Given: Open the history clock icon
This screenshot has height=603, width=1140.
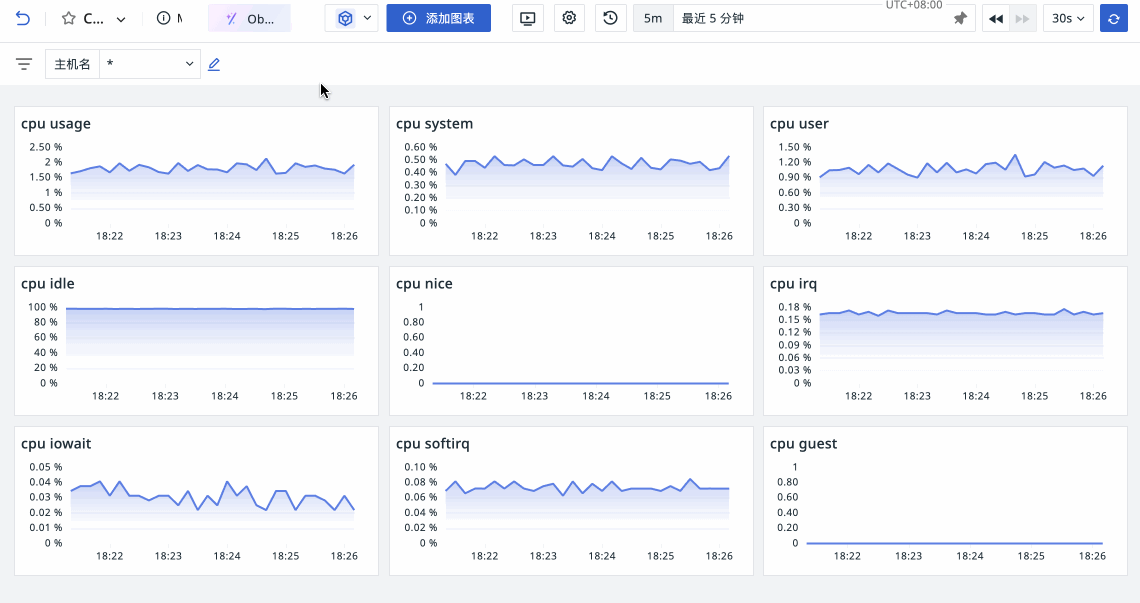Looking at the screenshot, I should pyautogui.click(x=611, y=18).
